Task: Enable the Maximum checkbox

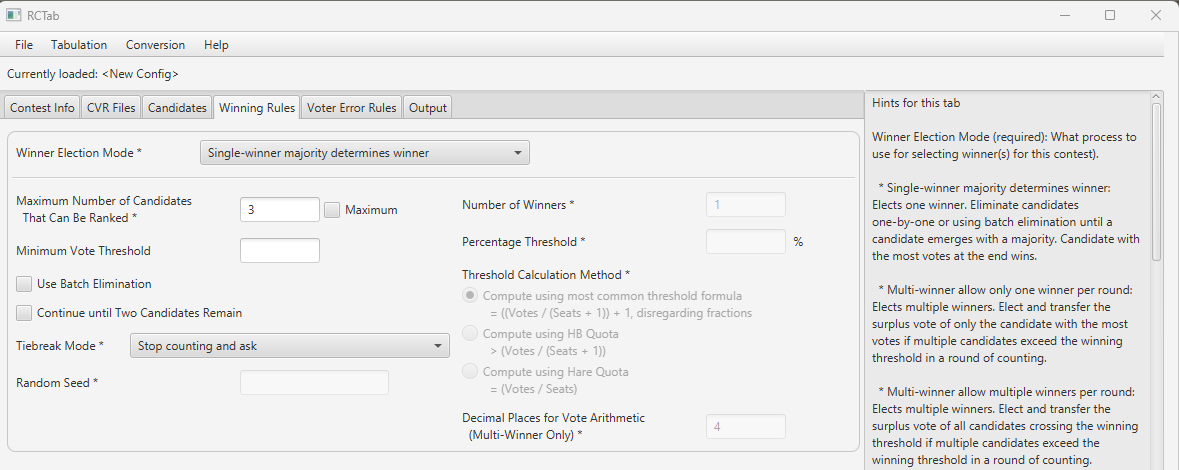Action: [332, 211]
